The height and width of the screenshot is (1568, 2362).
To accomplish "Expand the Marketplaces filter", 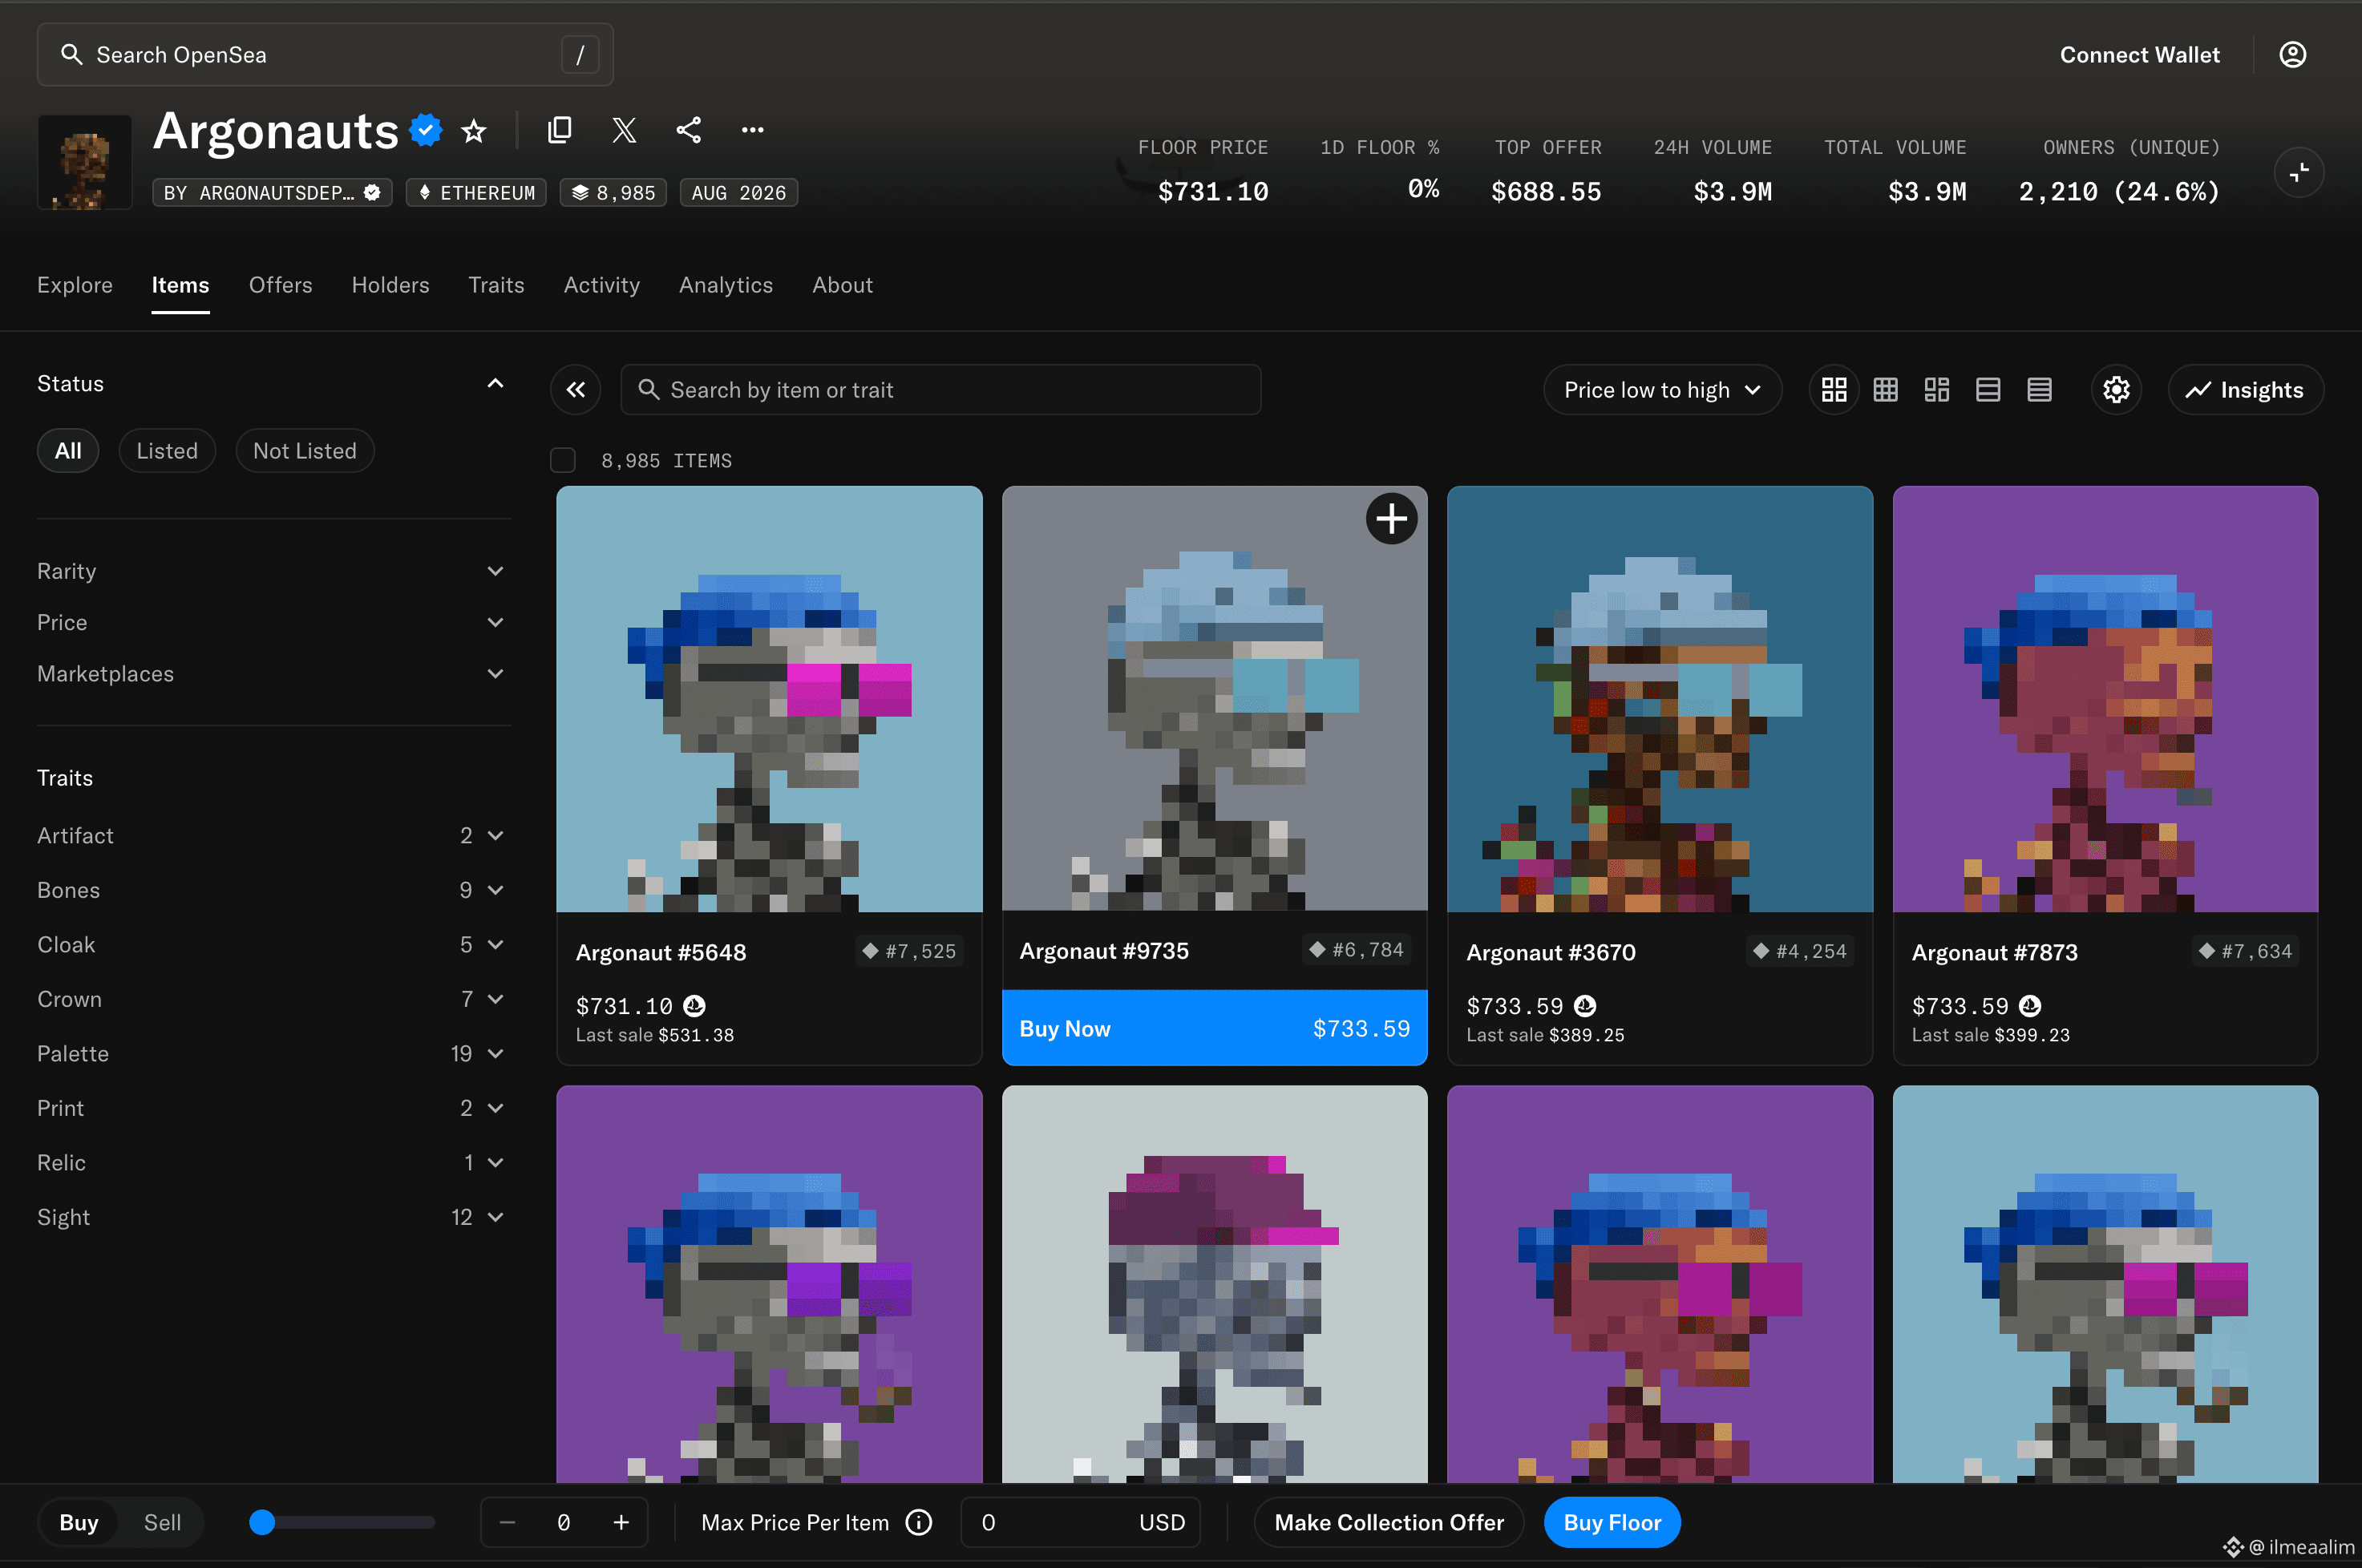I will pyautogui.click(x=270, y=674).
